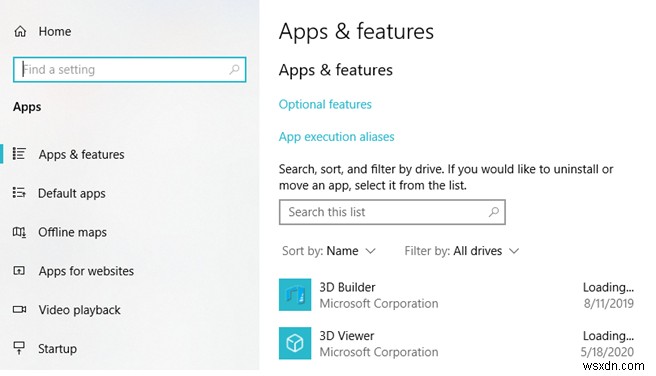This screenshot has height=376, width=656.
Task: Click the Video playback camera icon
Action: (19, 309)
